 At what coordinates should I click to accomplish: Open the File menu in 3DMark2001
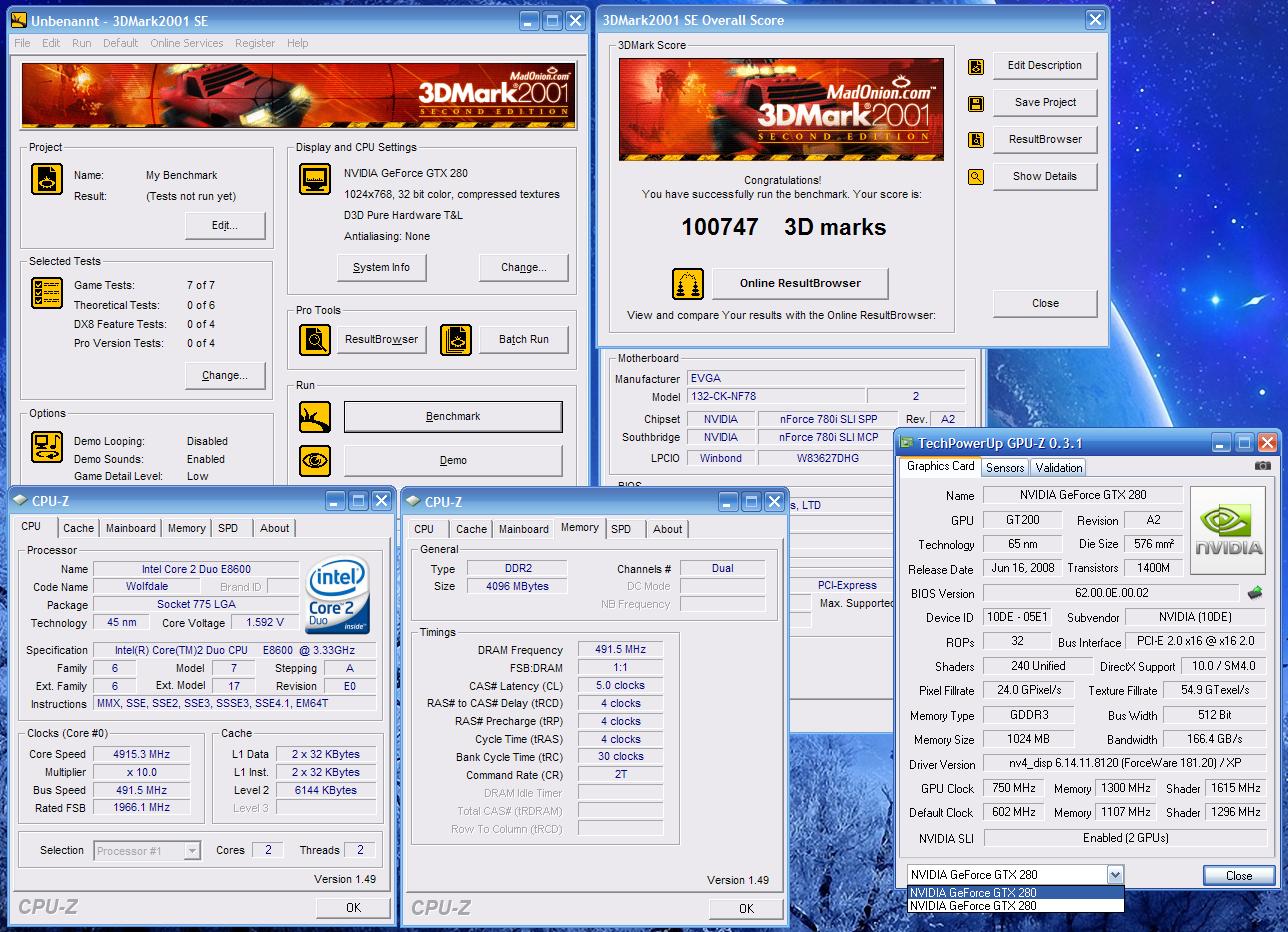[22, 43]
